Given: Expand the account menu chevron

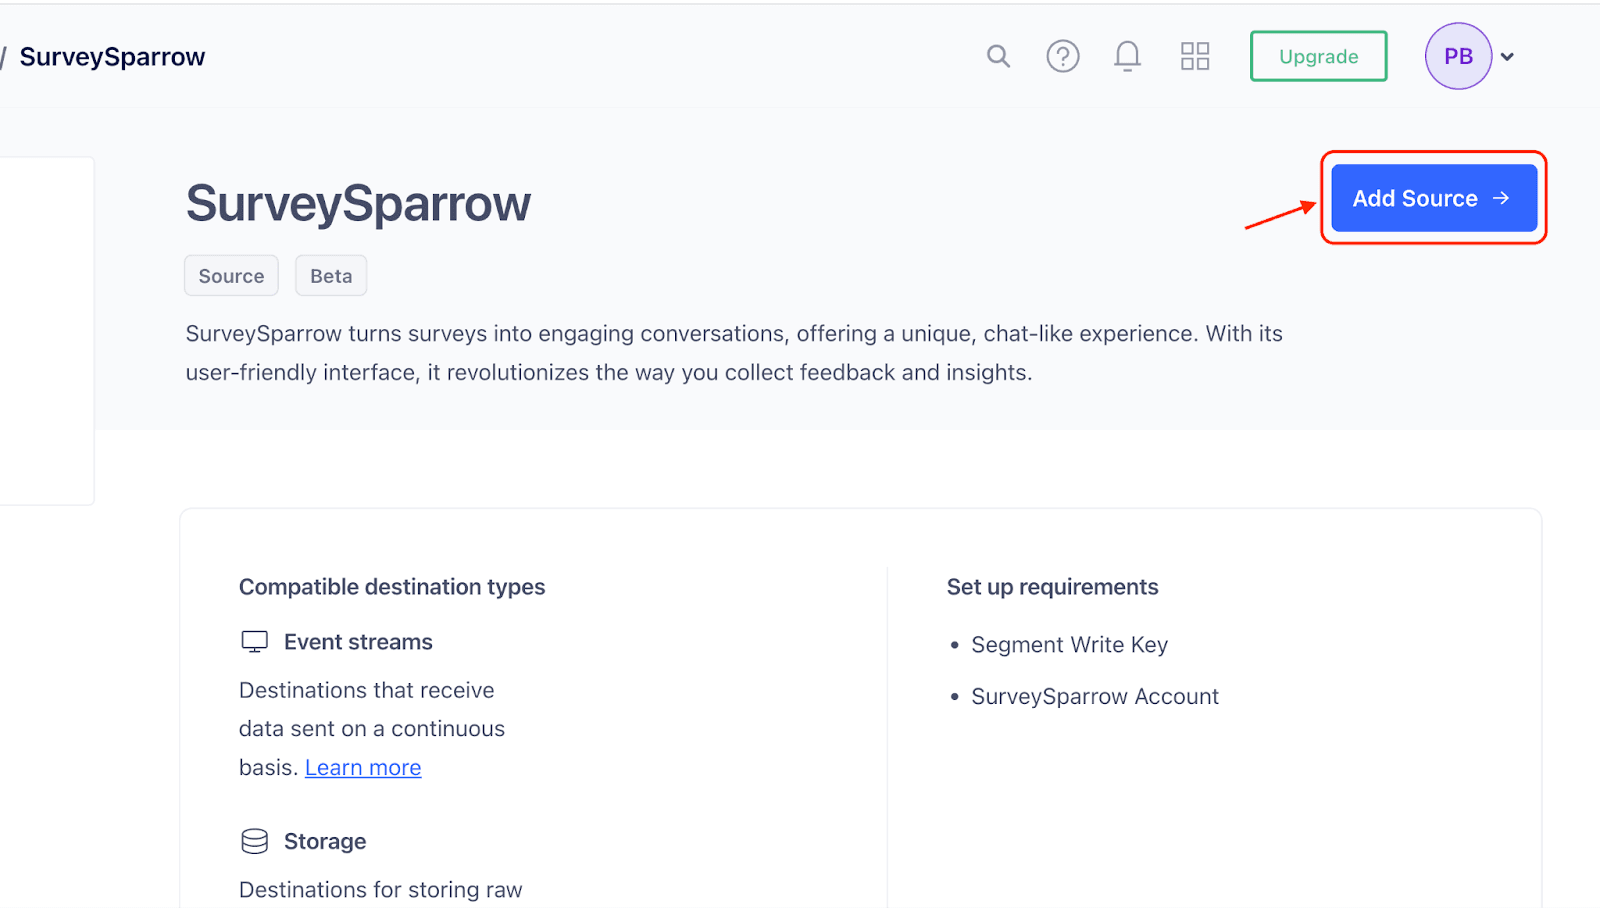Looking at the screenshot, I should tap(1507, 57).
